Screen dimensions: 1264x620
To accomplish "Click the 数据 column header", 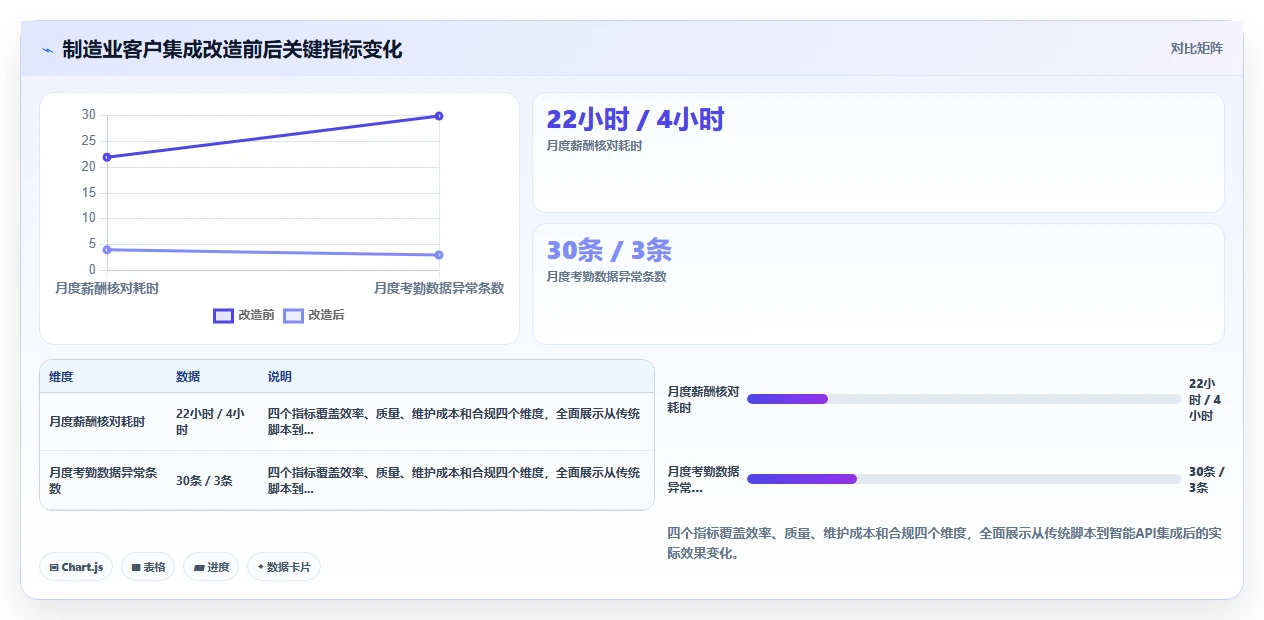I will click(188, 377).
